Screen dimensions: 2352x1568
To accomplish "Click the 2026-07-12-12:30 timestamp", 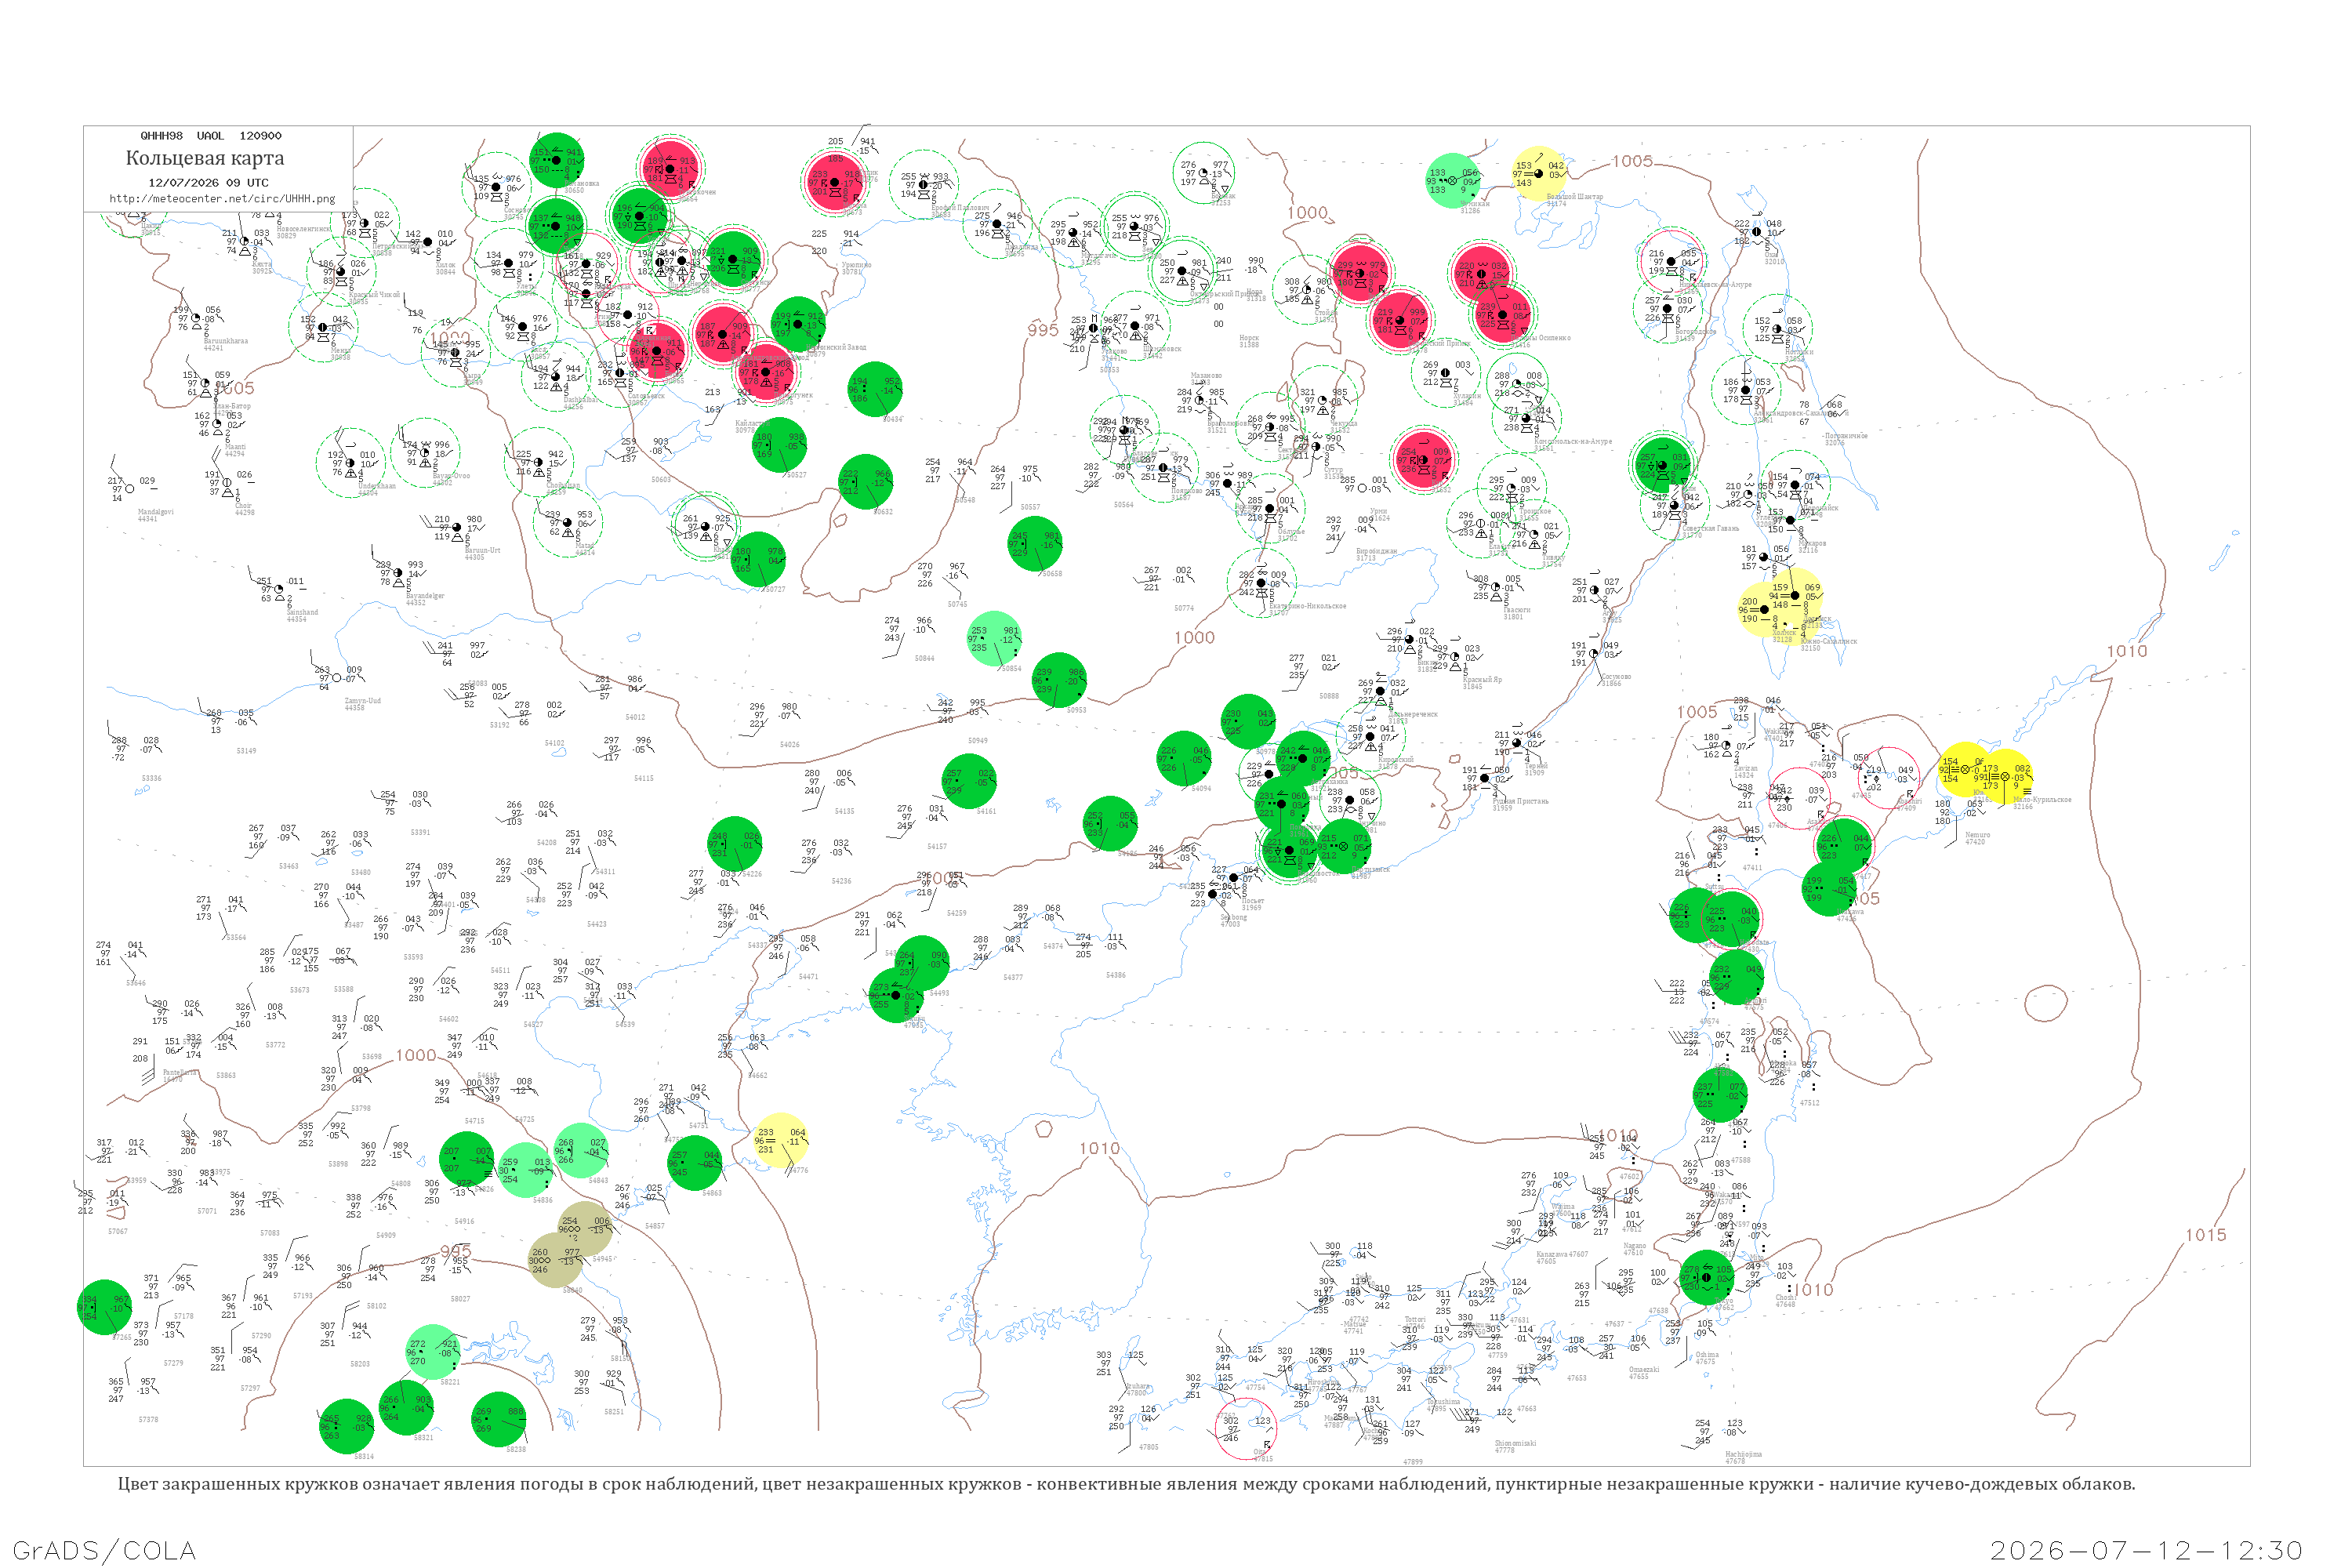I will coord(2146,1551).
